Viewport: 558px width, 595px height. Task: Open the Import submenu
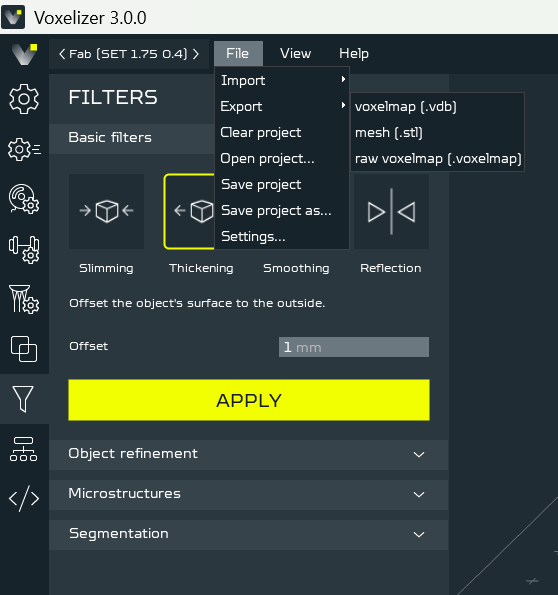pos(282,80)
